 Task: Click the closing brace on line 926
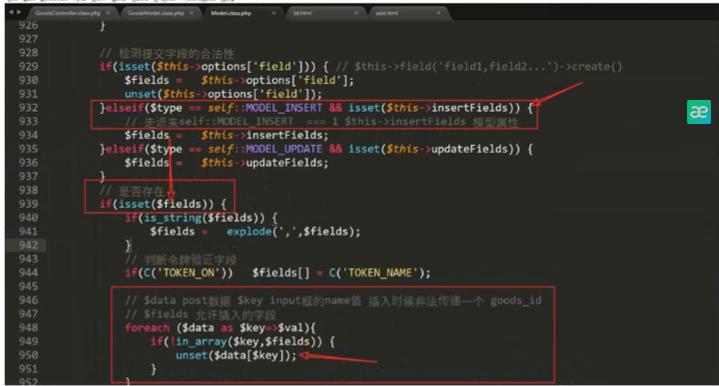103,26
